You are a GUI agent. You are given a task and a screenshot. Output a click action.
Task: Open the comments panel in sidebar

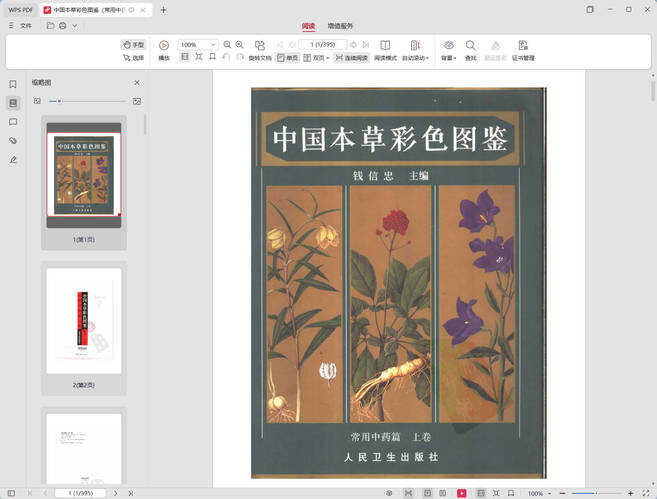point(13,122)
